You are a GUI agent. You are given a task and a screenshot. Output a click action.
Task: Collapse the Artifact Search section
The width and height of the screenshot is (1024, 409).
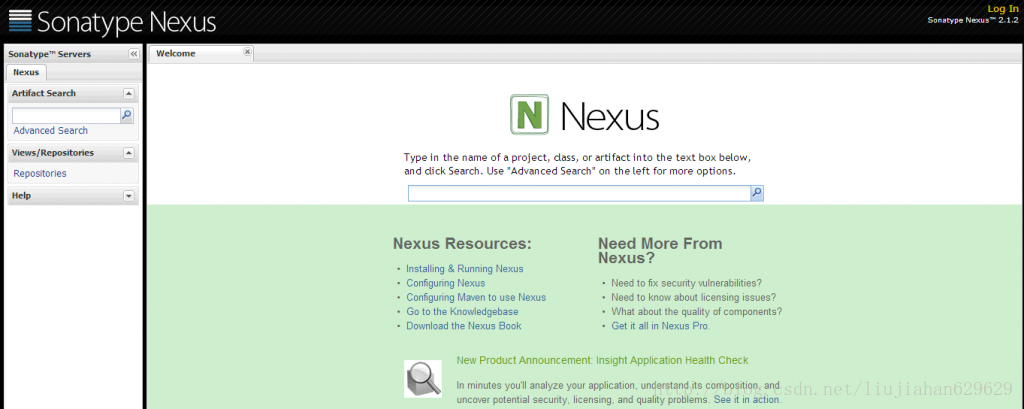tap(129, 93)
